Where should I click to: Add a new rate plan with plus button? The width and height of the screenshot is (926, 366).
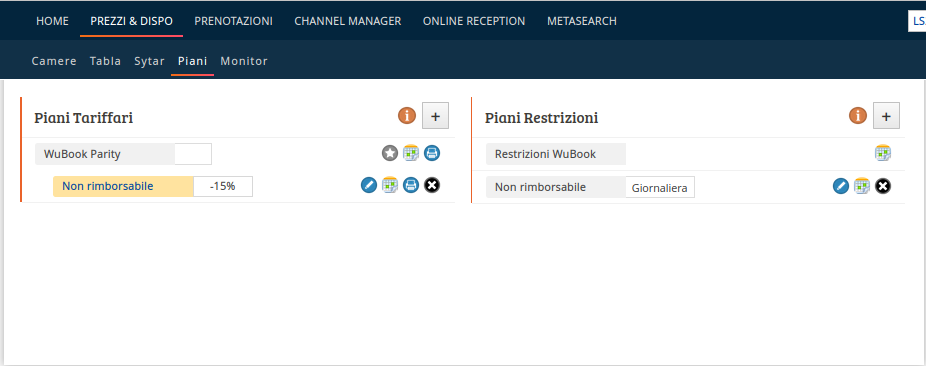tap(435, 116)
